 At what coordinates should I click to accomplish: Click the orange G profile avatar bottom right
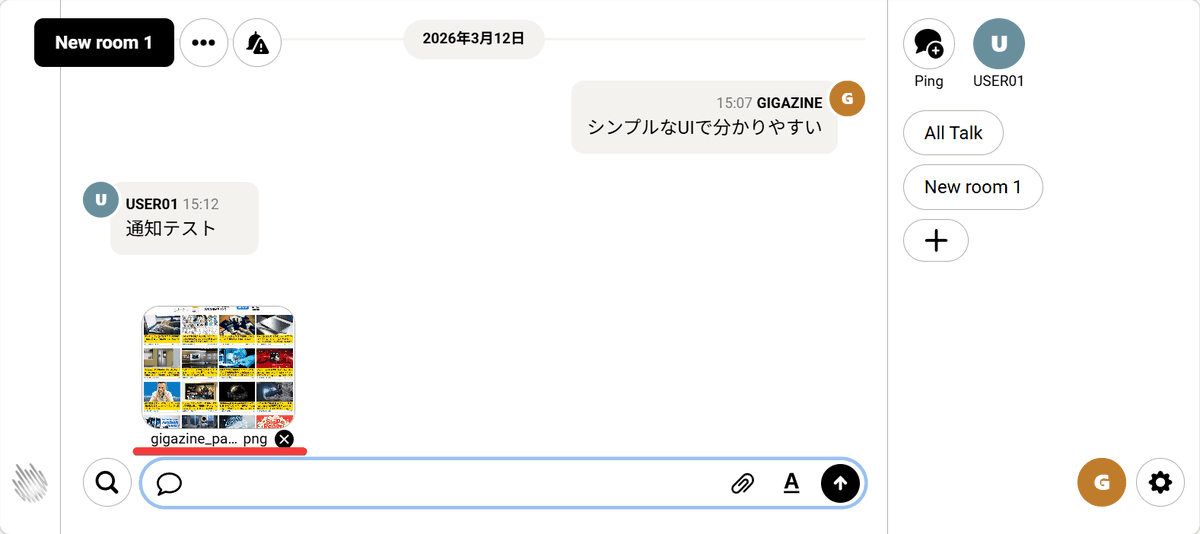(x=1102, y=483)
